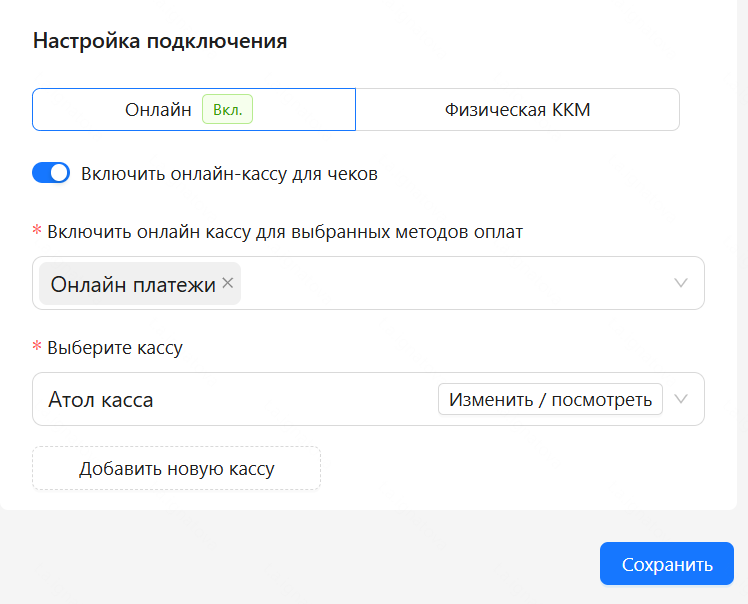
Task: Switch to the Онлайн tab
Action: (x=194, y=109)
